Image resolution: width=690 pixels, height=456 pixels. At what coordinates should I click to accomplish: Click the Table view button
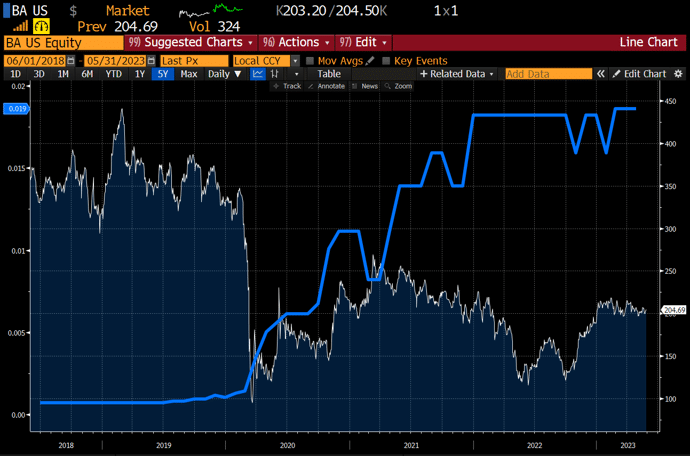pyautogui.click(x=329, y=74)
